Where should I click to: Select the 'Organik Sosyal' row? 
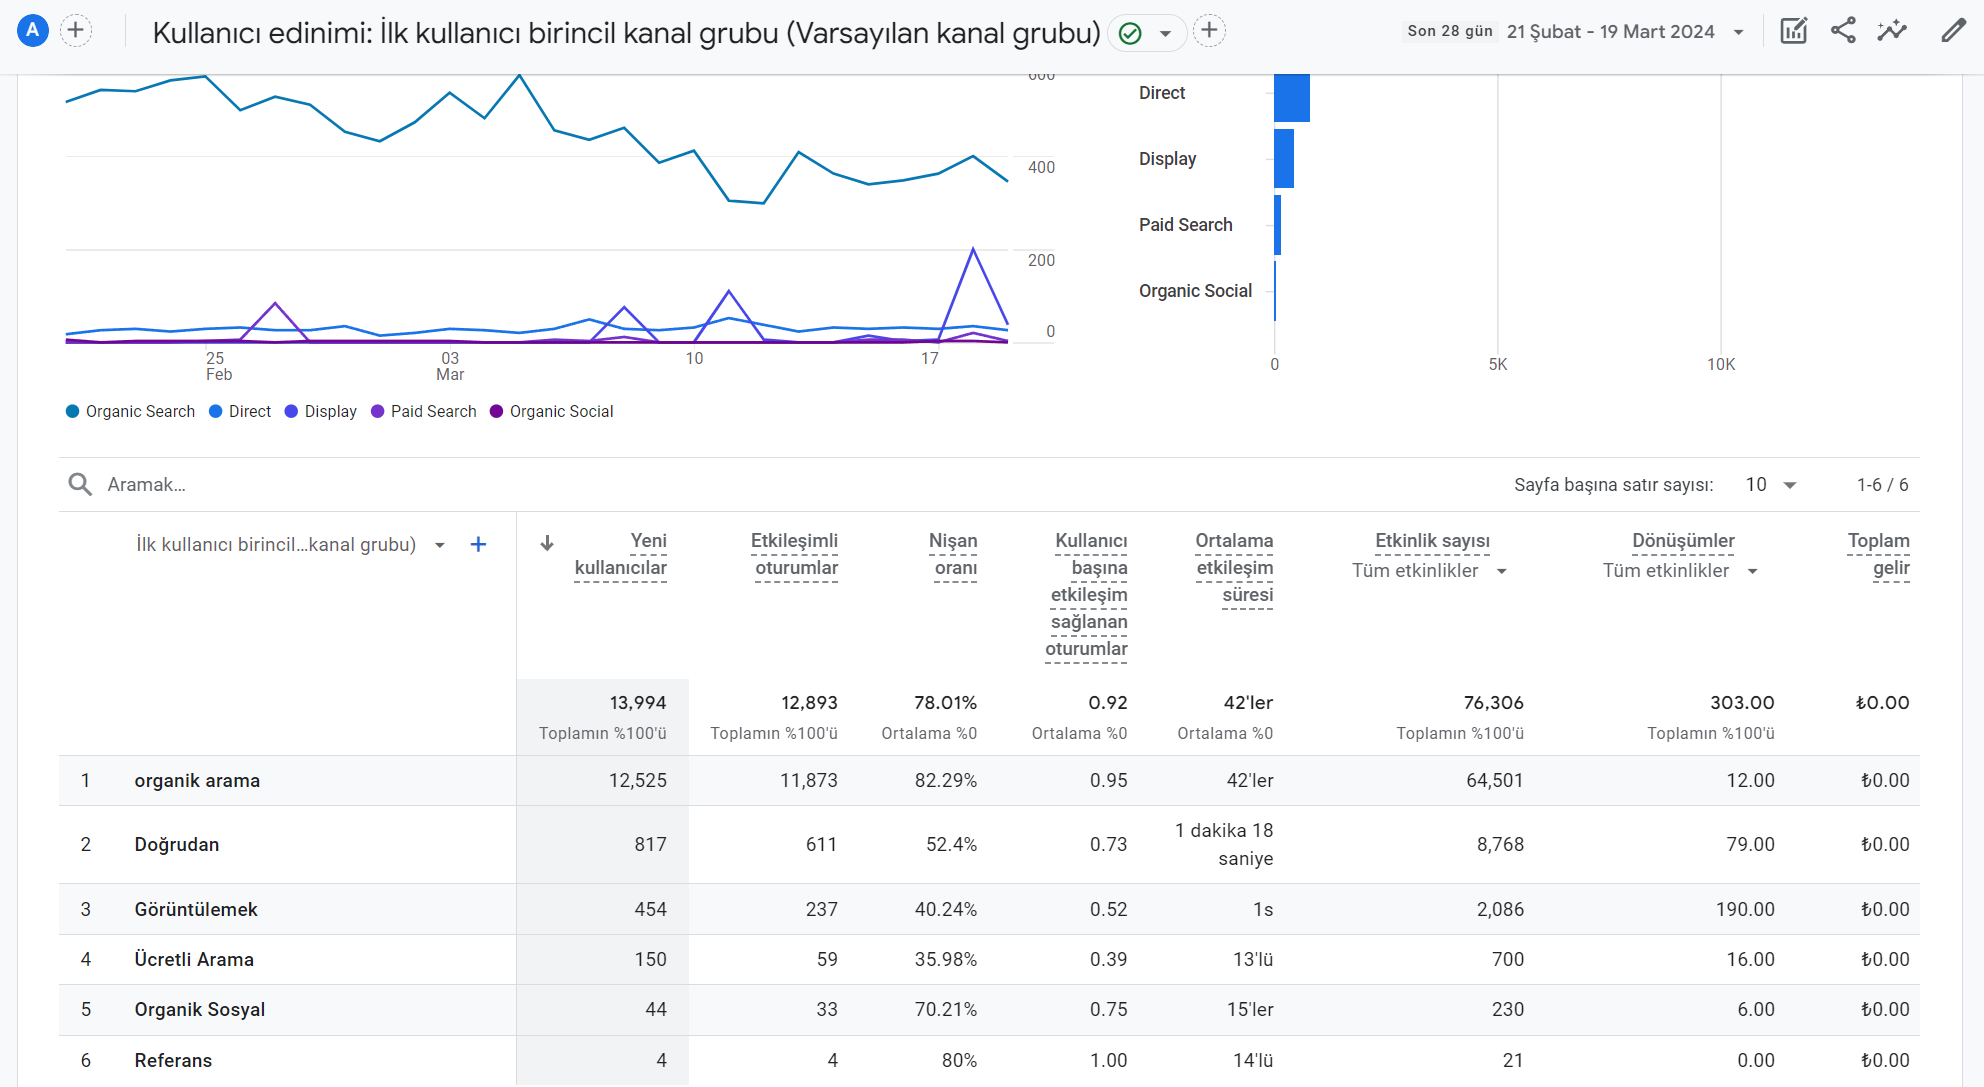989,1009
